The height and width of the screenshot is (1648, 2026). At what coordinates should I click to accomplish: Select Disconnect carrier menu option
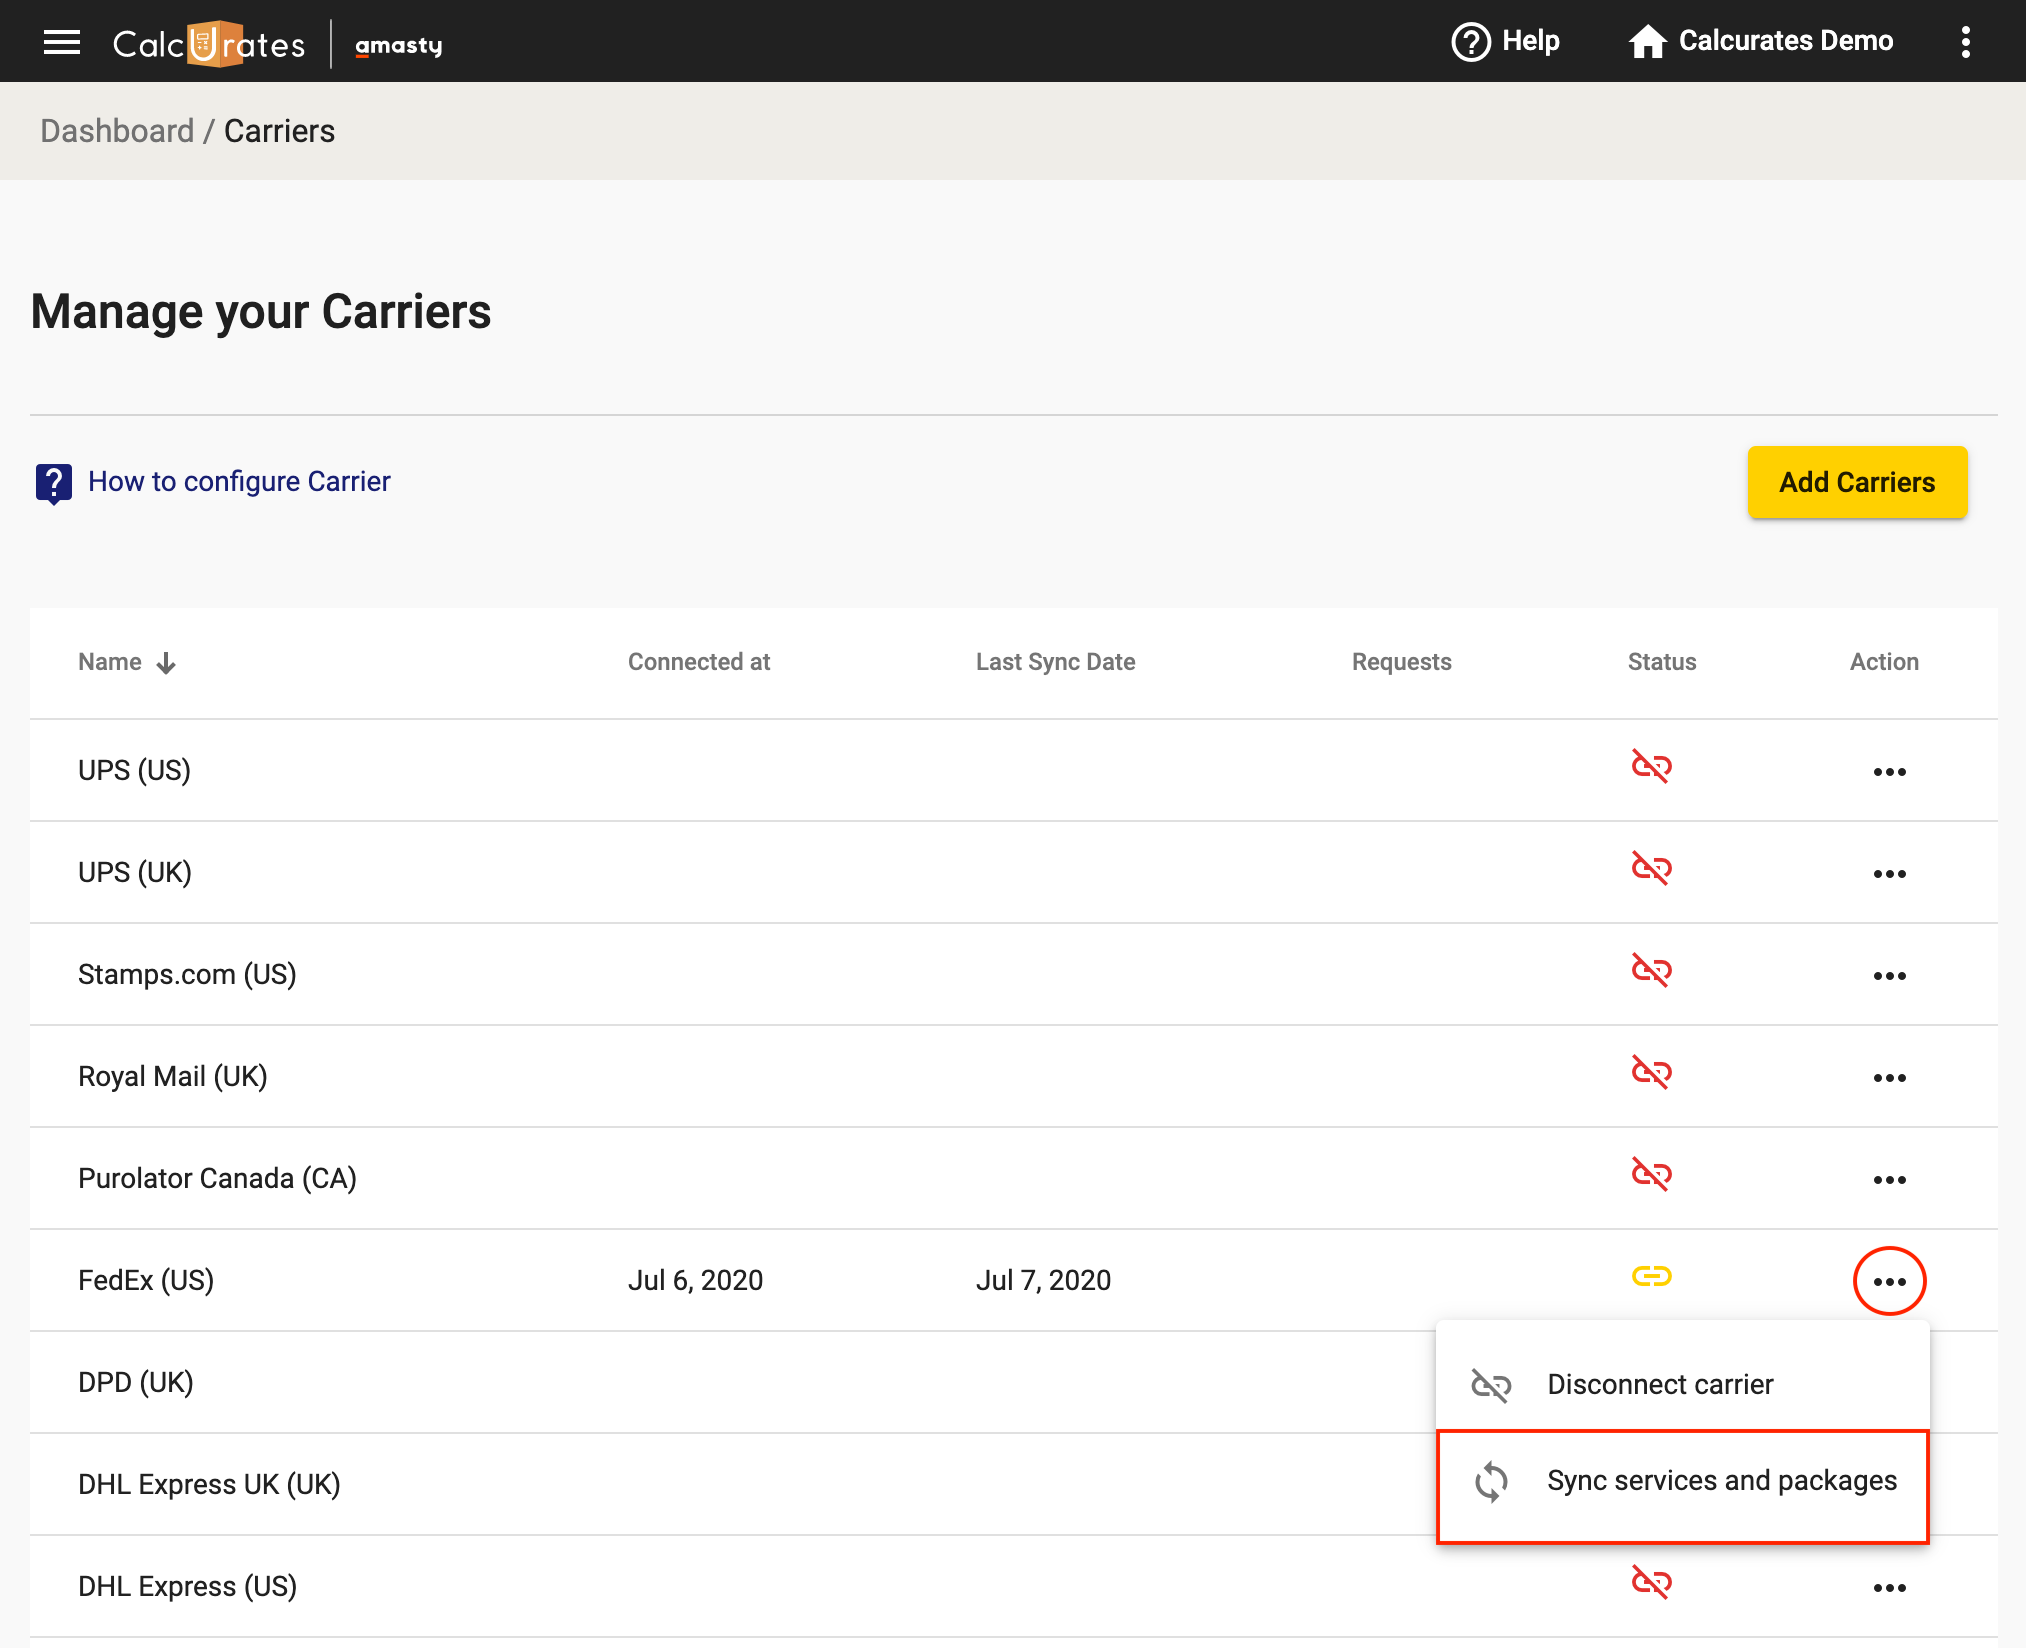pyautogui.click(x=1683, y=1385)
